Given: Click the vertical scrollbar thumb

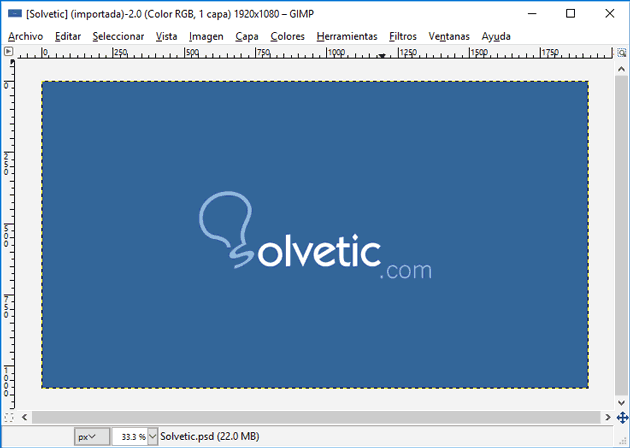Looking at the screenshot, I should (622, 235).
